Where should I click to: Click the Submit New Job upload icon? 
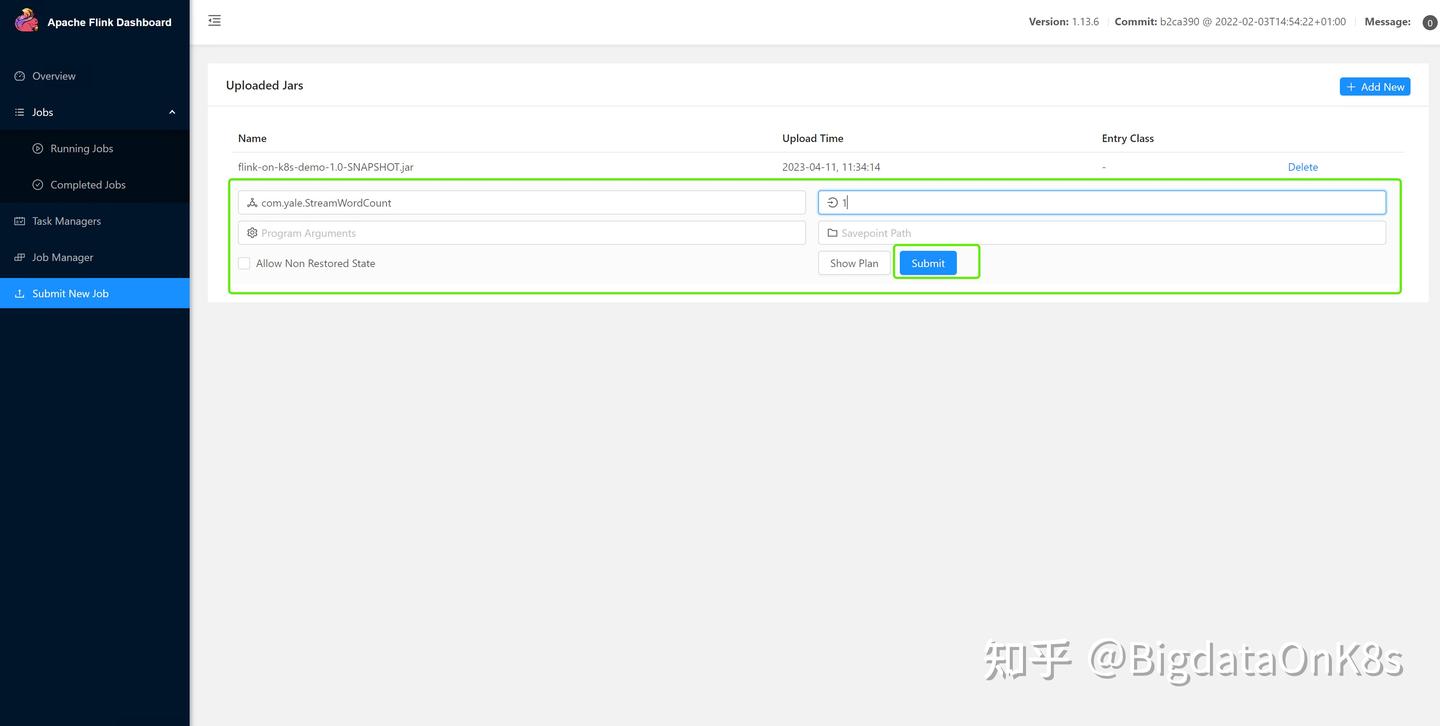19,293
